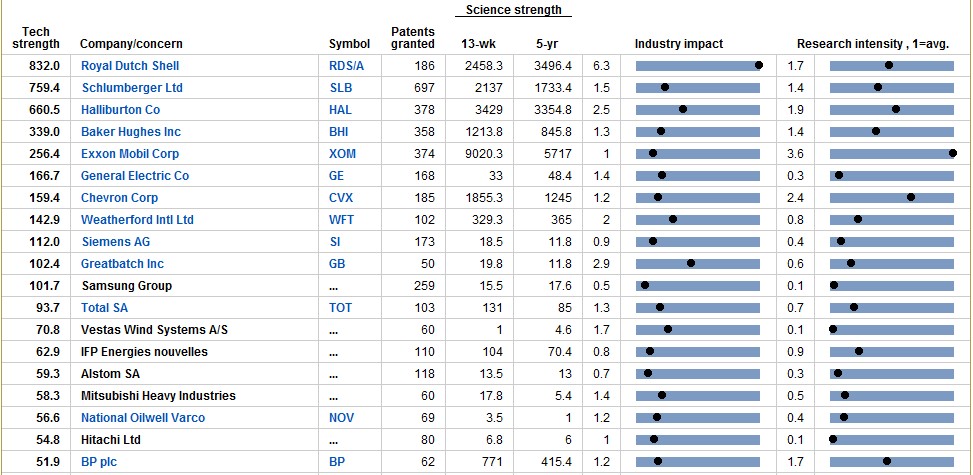
Task: Click Chevron Corp's research intensity marker
Action: coord(911,198)
